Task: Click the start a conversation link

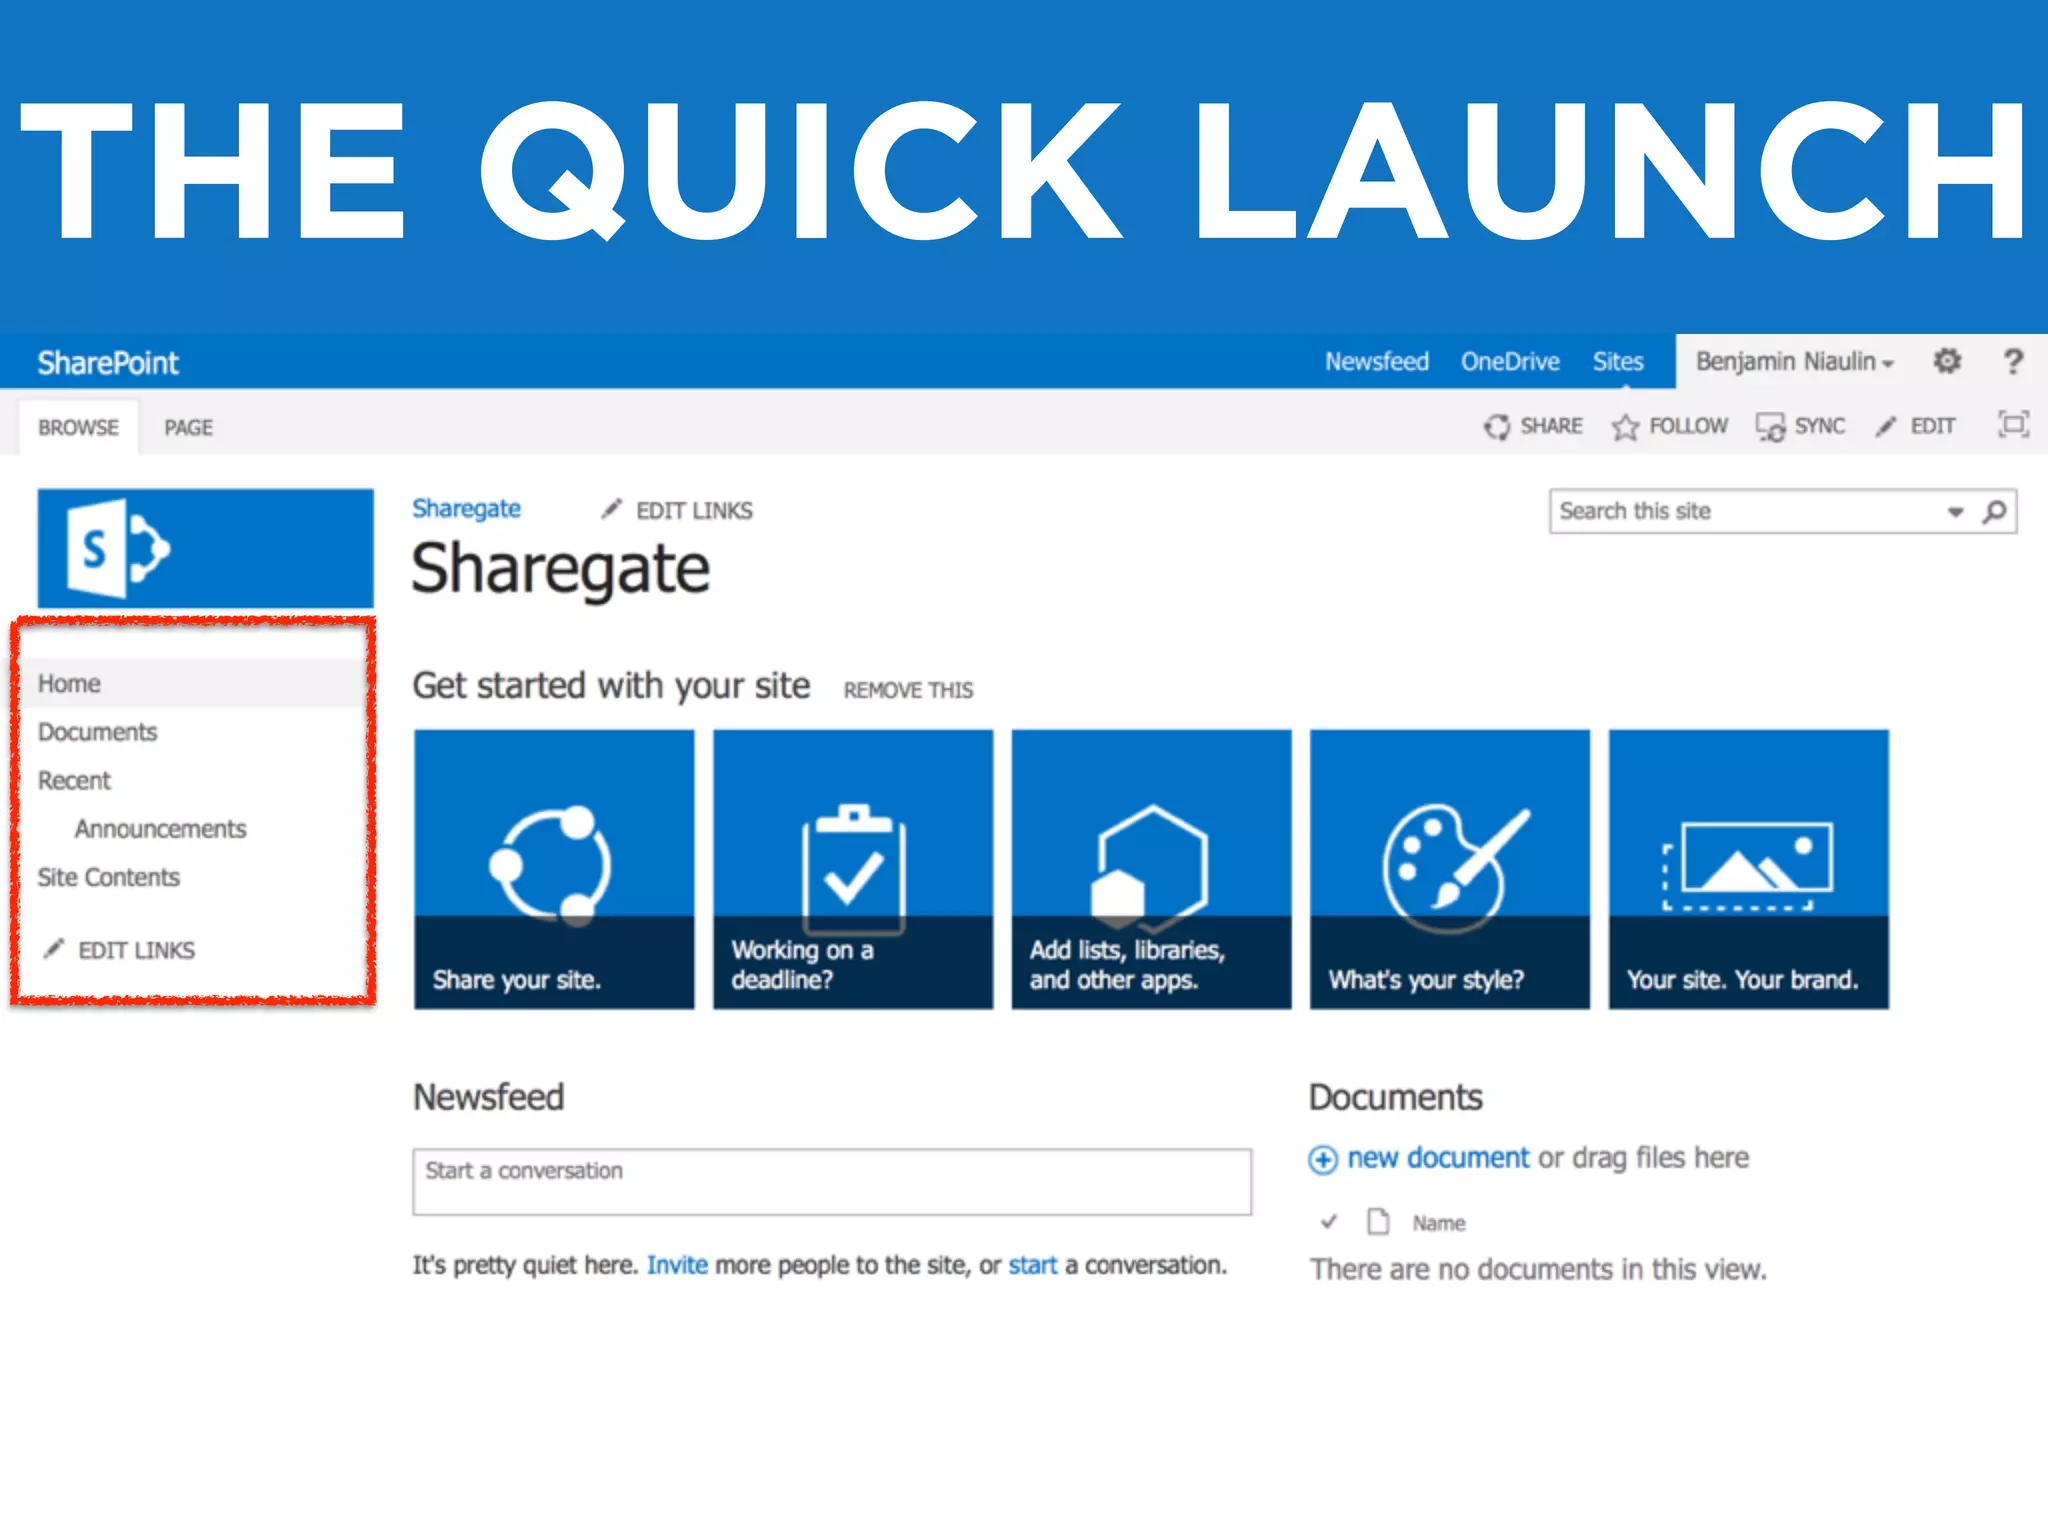Action: [x=1032, y=1265]
